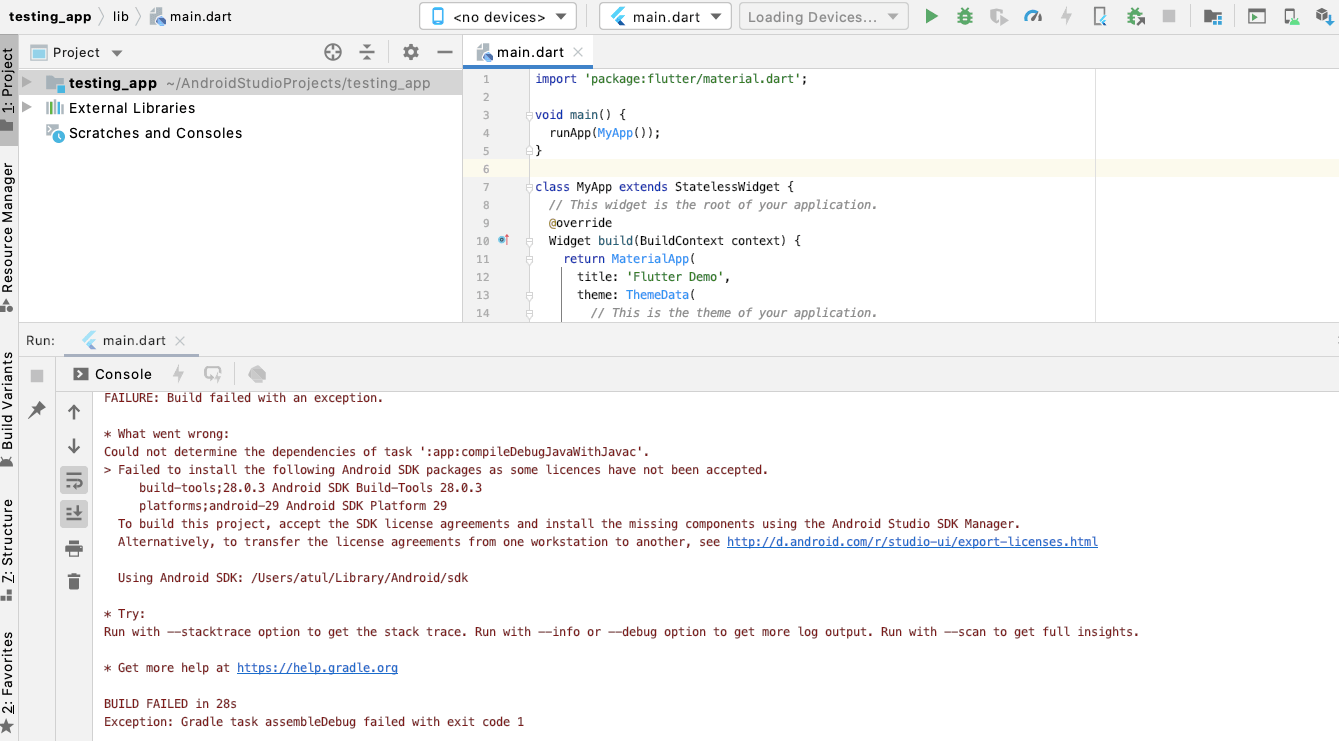Expand External Libraries tree node

click(27, 108)
